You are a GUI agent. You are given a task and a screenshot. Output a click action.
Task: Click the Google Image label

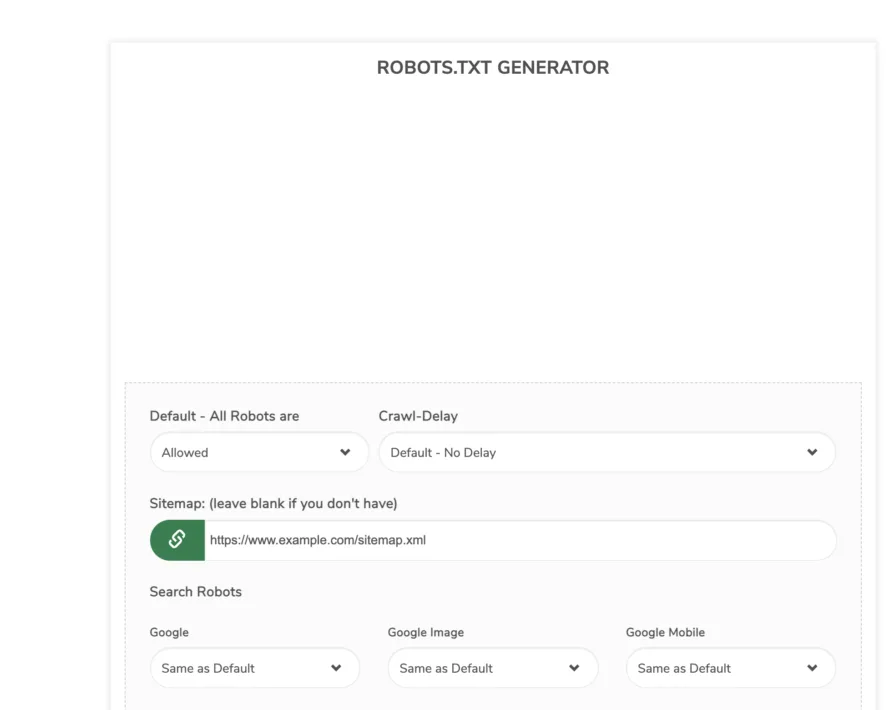coord(426,632)
